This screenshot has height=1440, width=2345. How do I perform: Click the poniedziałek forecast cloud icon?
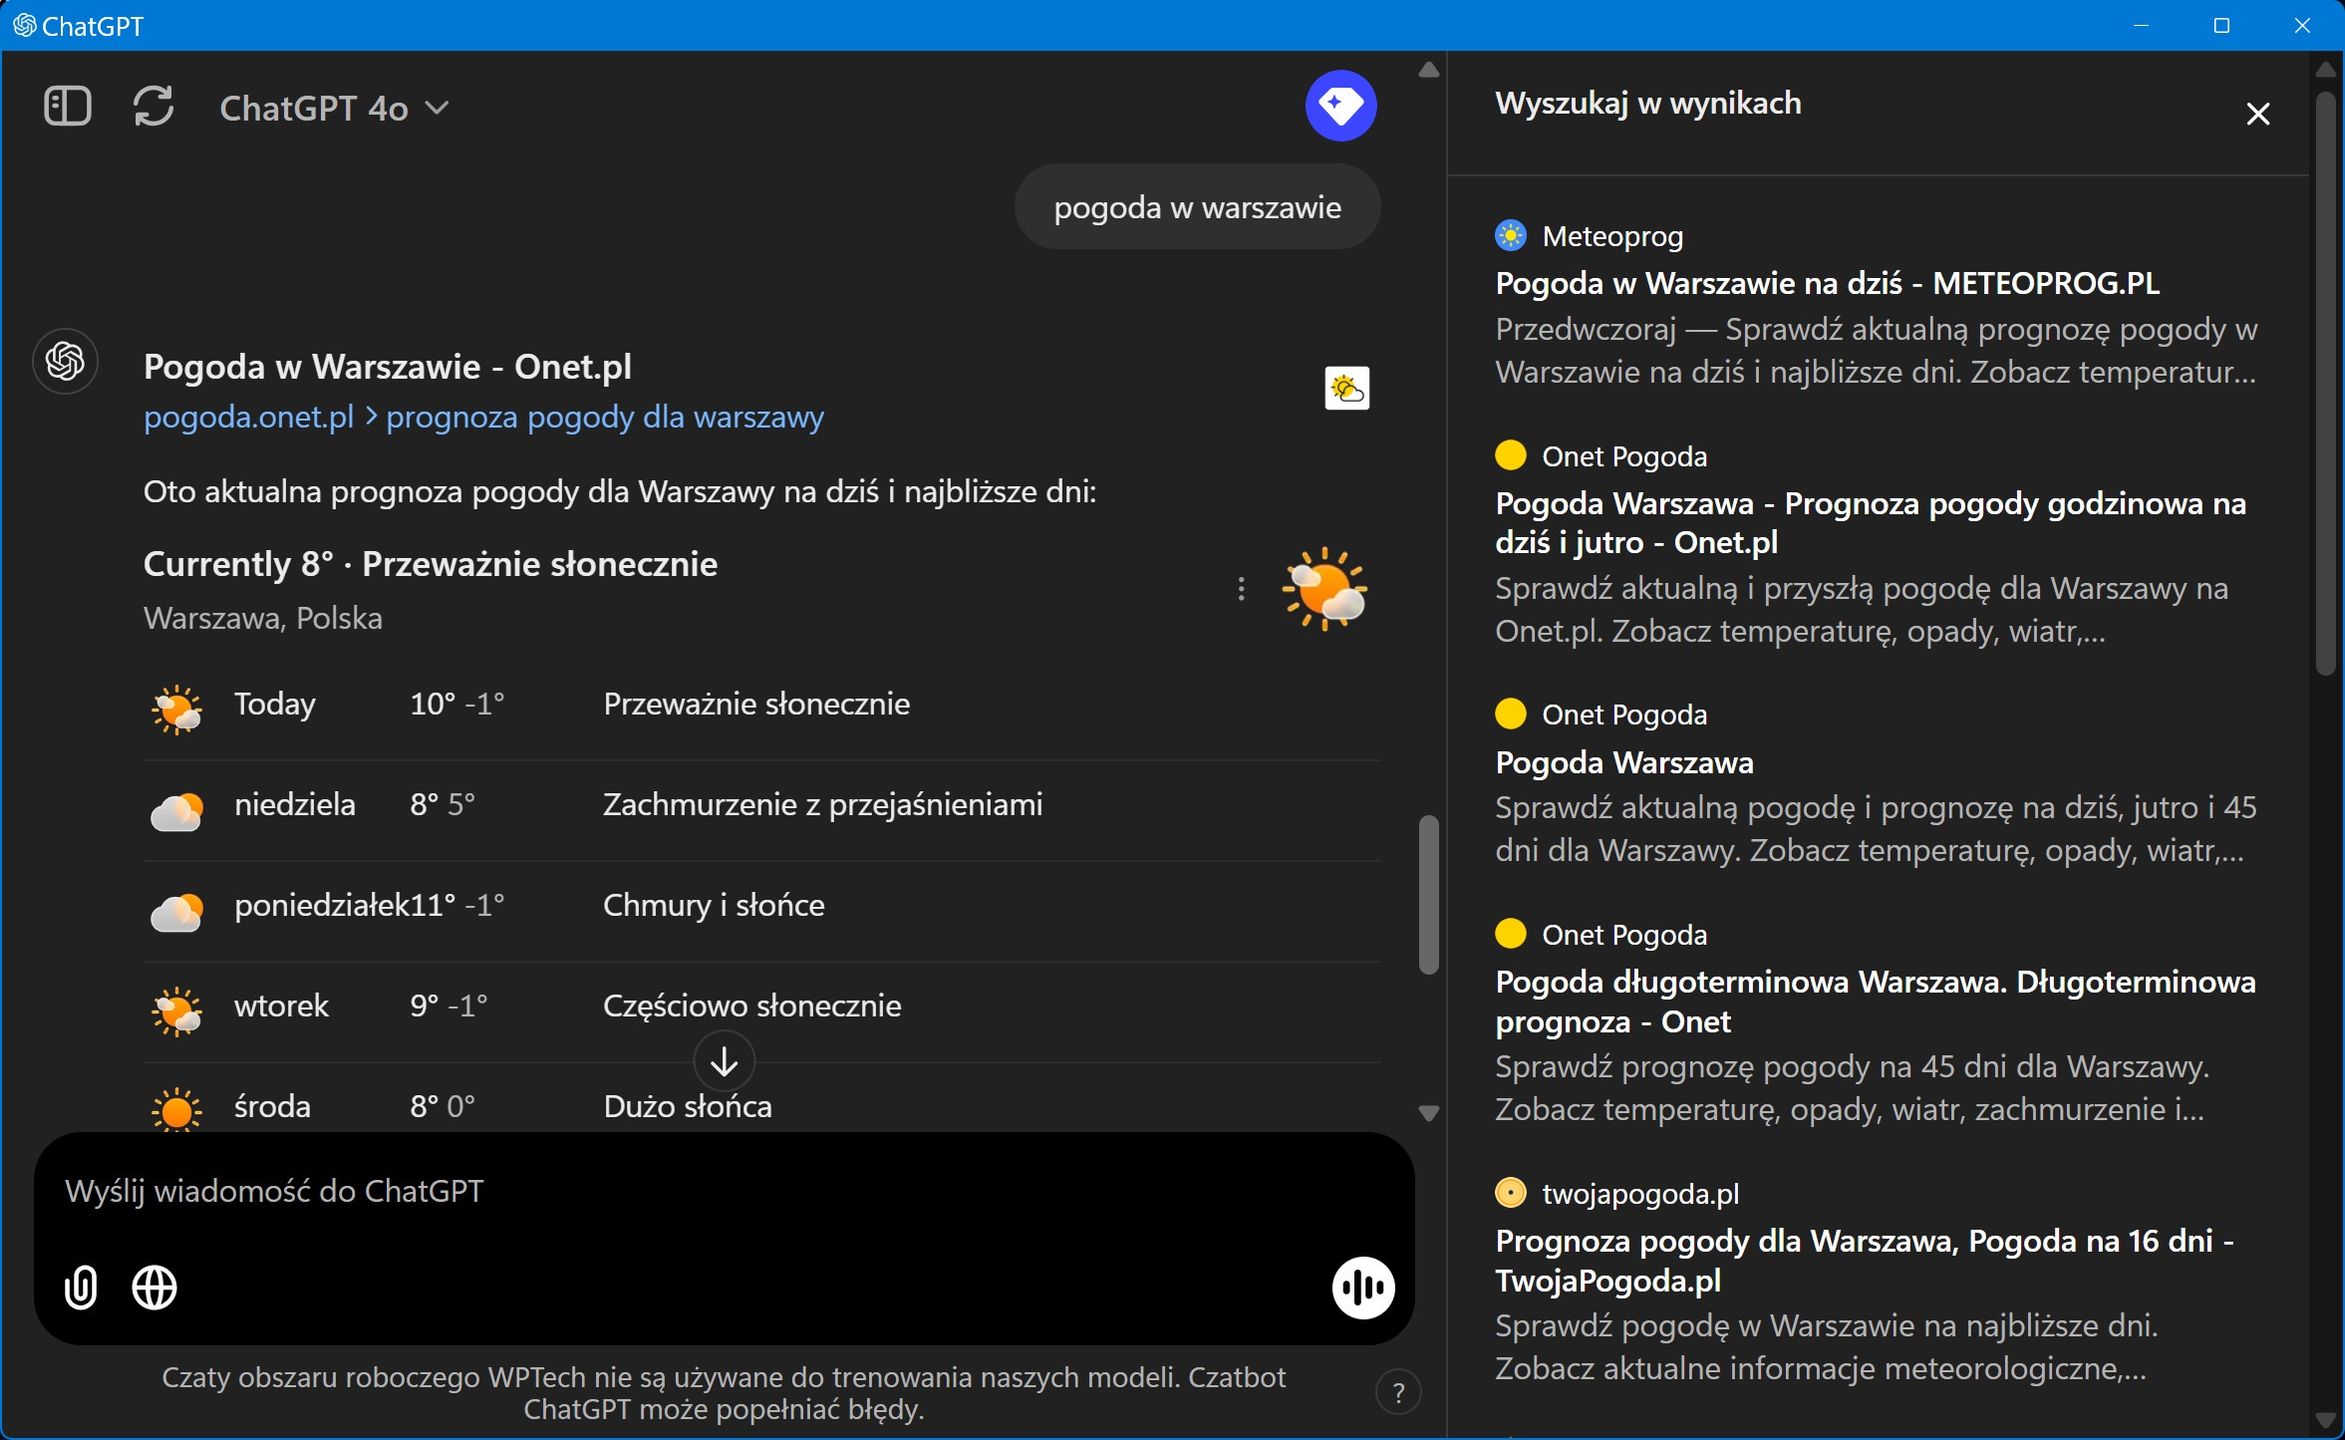(x=176, y=912)
